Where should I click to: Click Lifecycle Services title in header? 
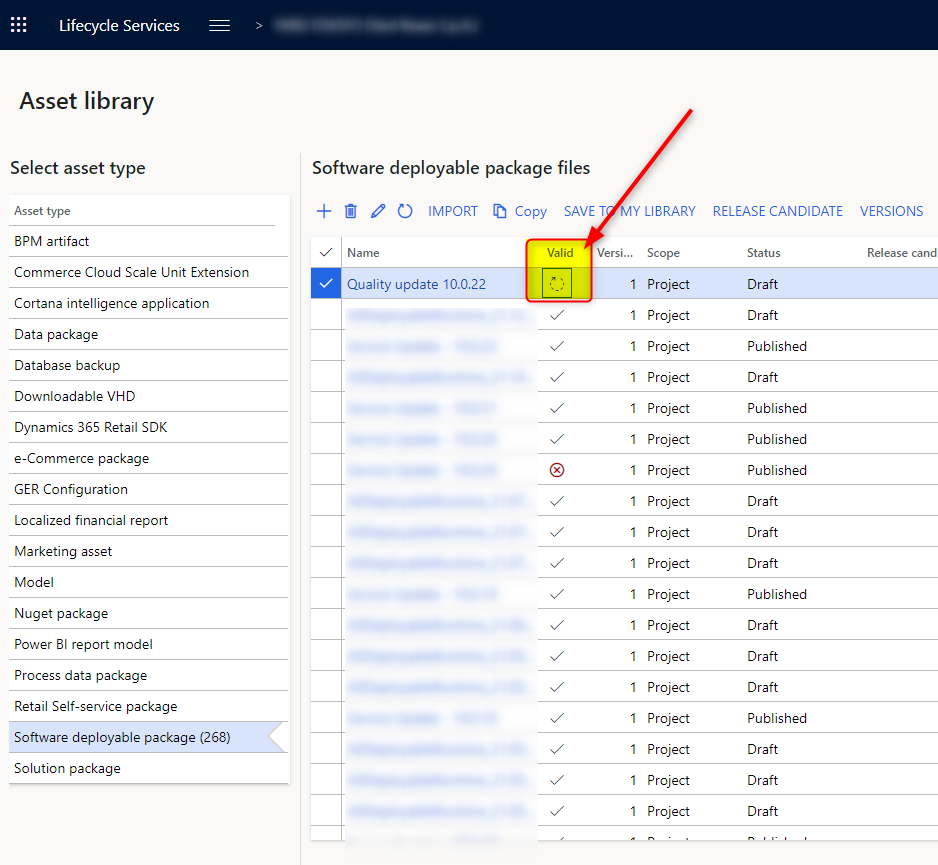119,26
